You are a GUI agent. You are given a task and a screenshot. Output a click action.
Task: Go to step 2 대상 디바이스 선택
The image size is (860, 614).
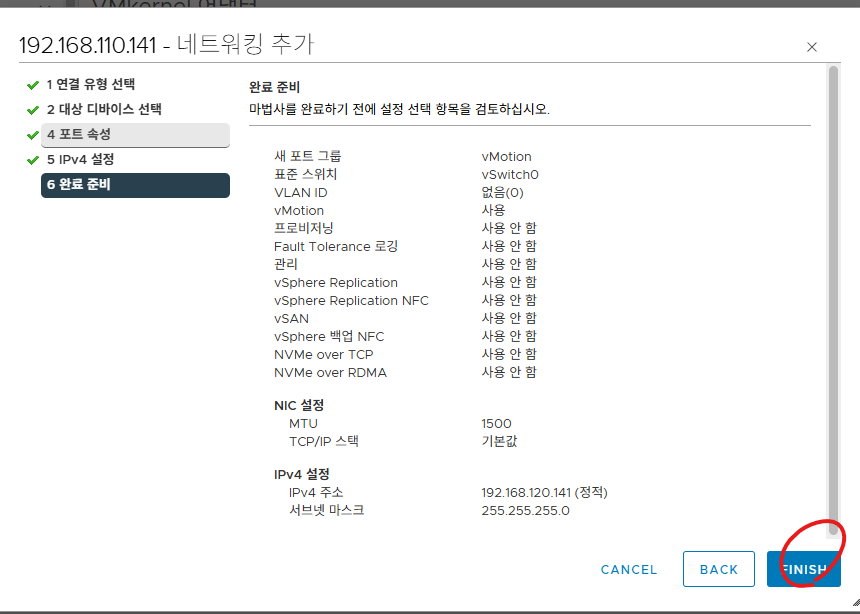click(x=104, y=109)
